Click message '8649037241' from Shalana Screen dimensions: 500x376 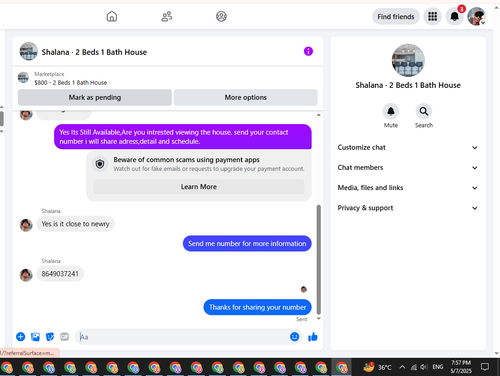pyautogui.click(x=60, y=274)
